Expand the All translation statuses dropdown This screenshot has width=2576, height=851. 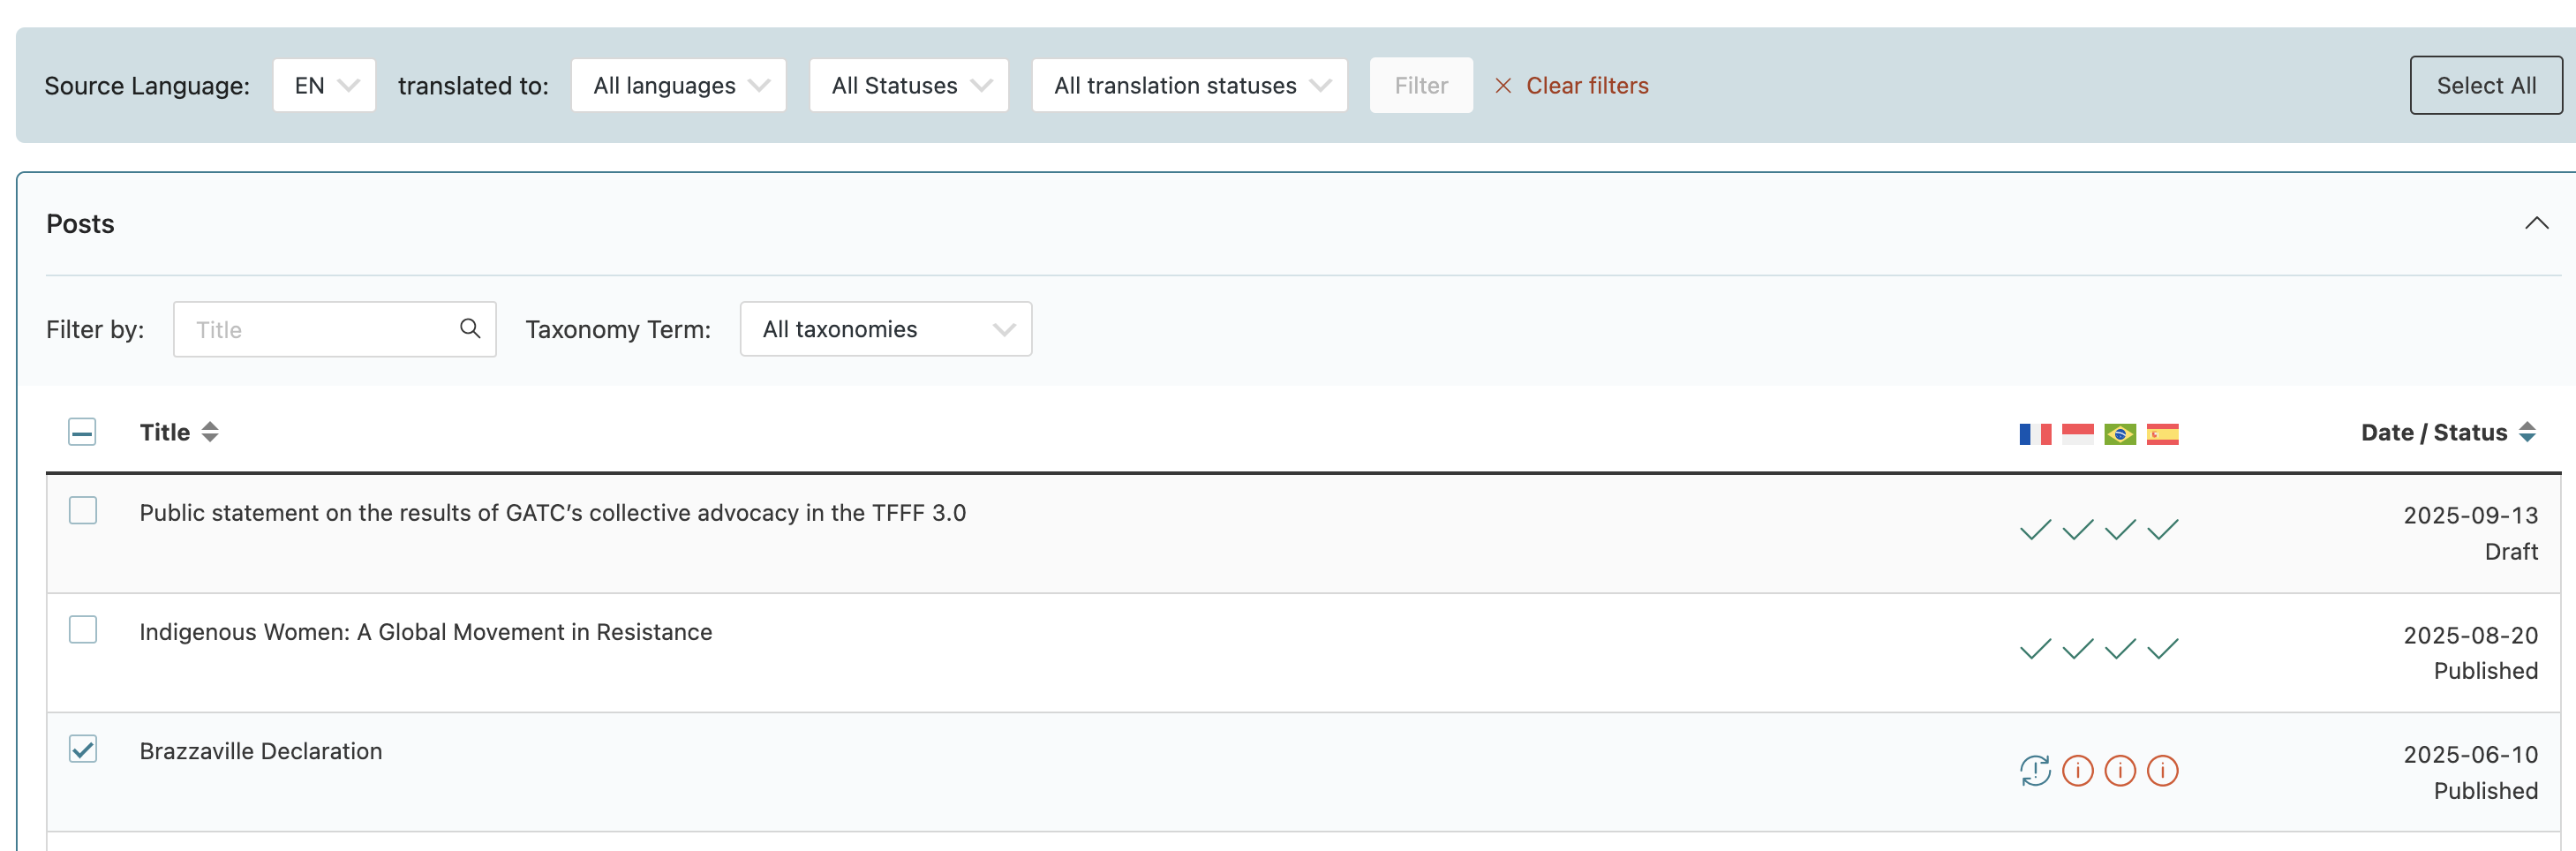tap(1189, 86)
